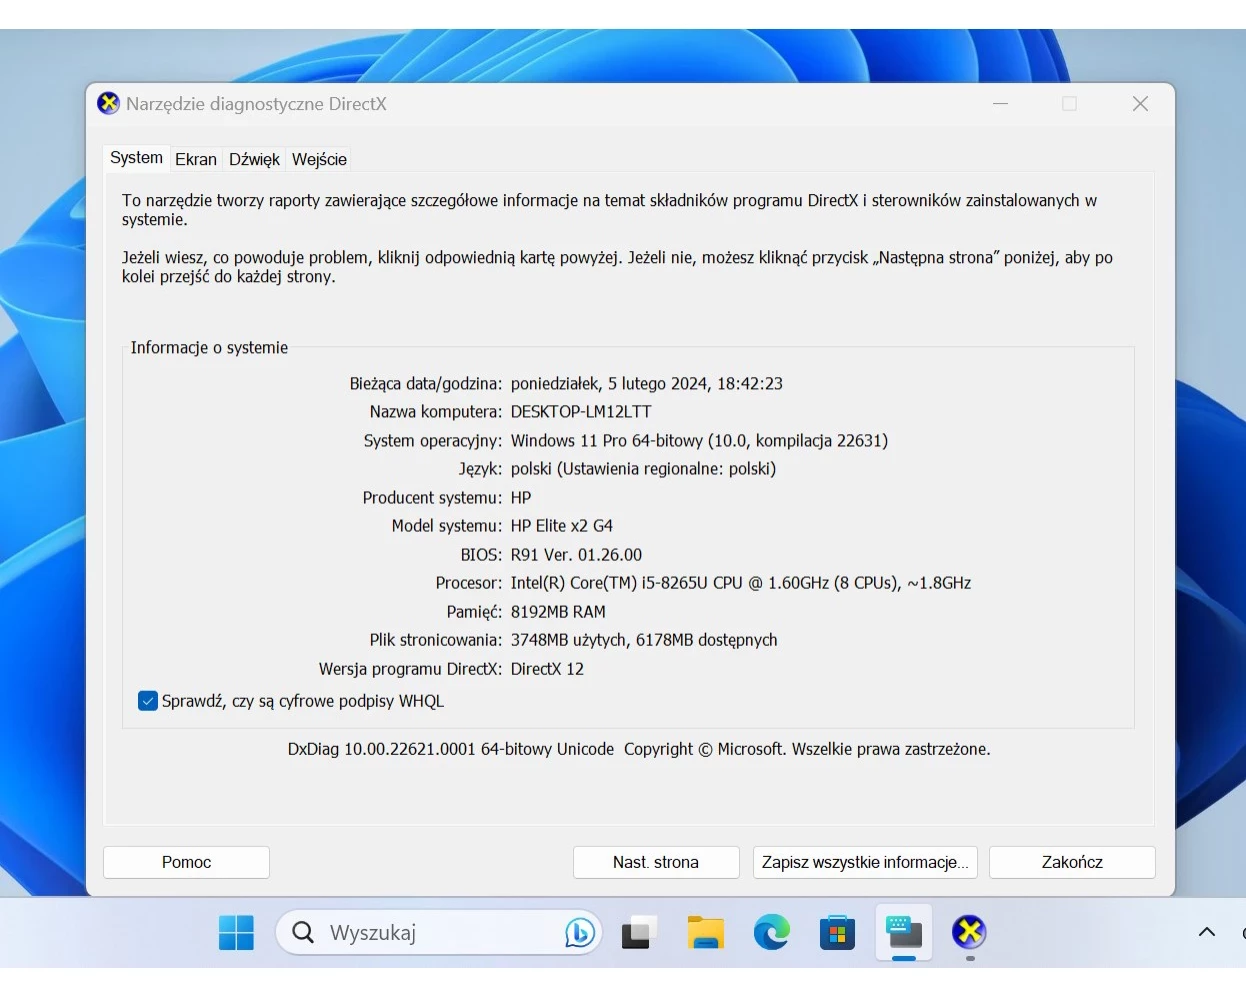Expand the hidden system tray icons chevron
The image size is (1246, 997).
1207,932
